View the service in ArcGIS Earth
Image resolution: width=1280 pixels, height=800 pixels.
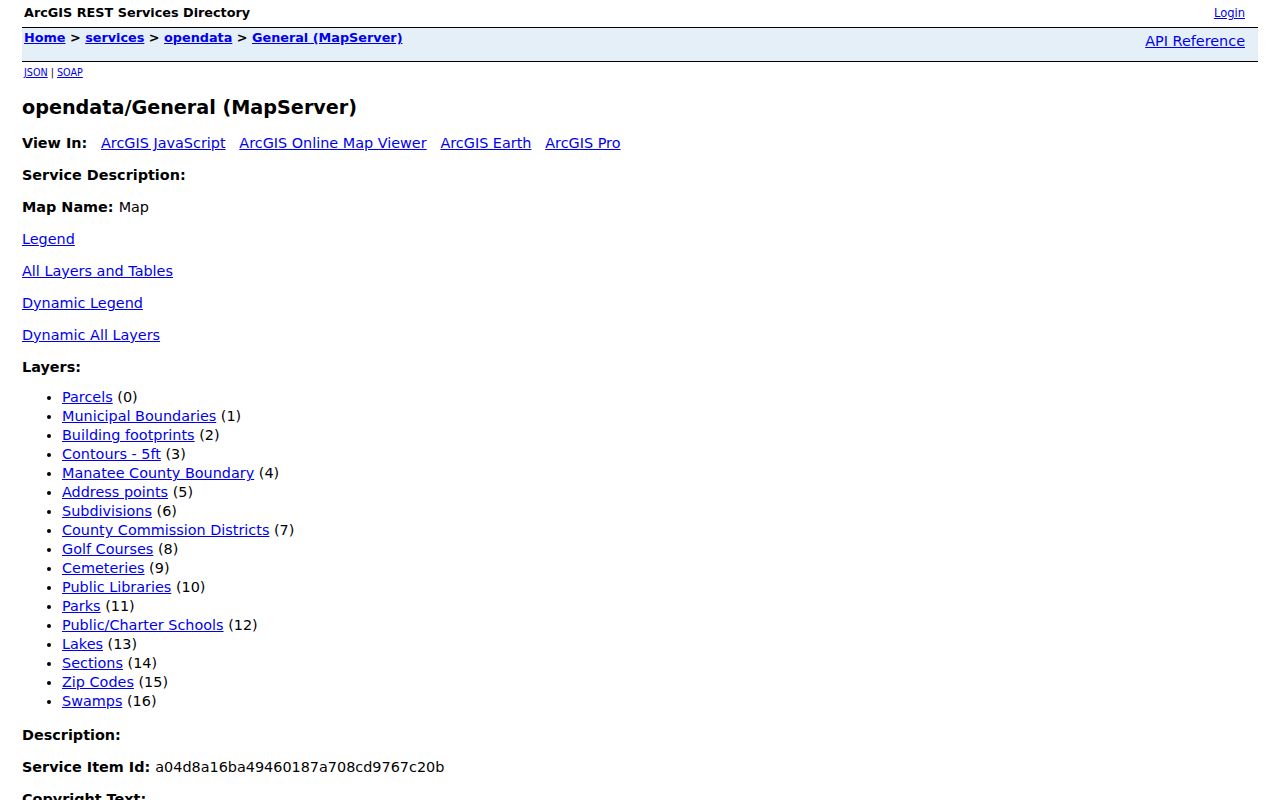pos(486,143)
